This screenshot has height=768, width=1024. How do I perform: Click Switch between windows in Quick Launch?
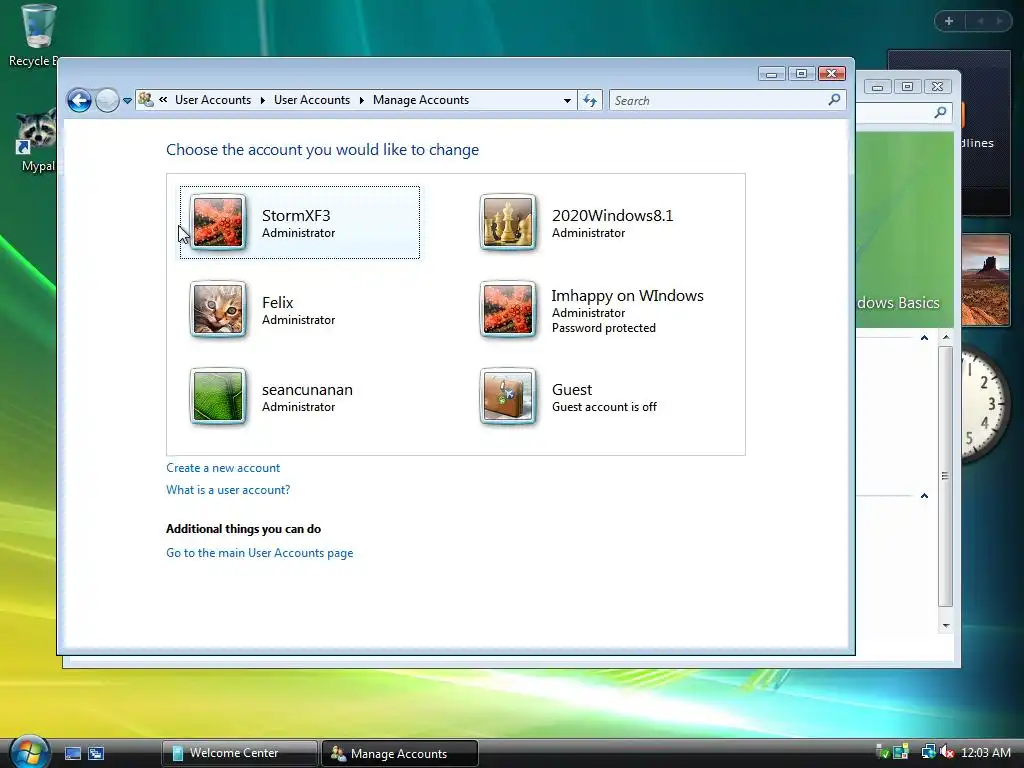coord(96,754)
